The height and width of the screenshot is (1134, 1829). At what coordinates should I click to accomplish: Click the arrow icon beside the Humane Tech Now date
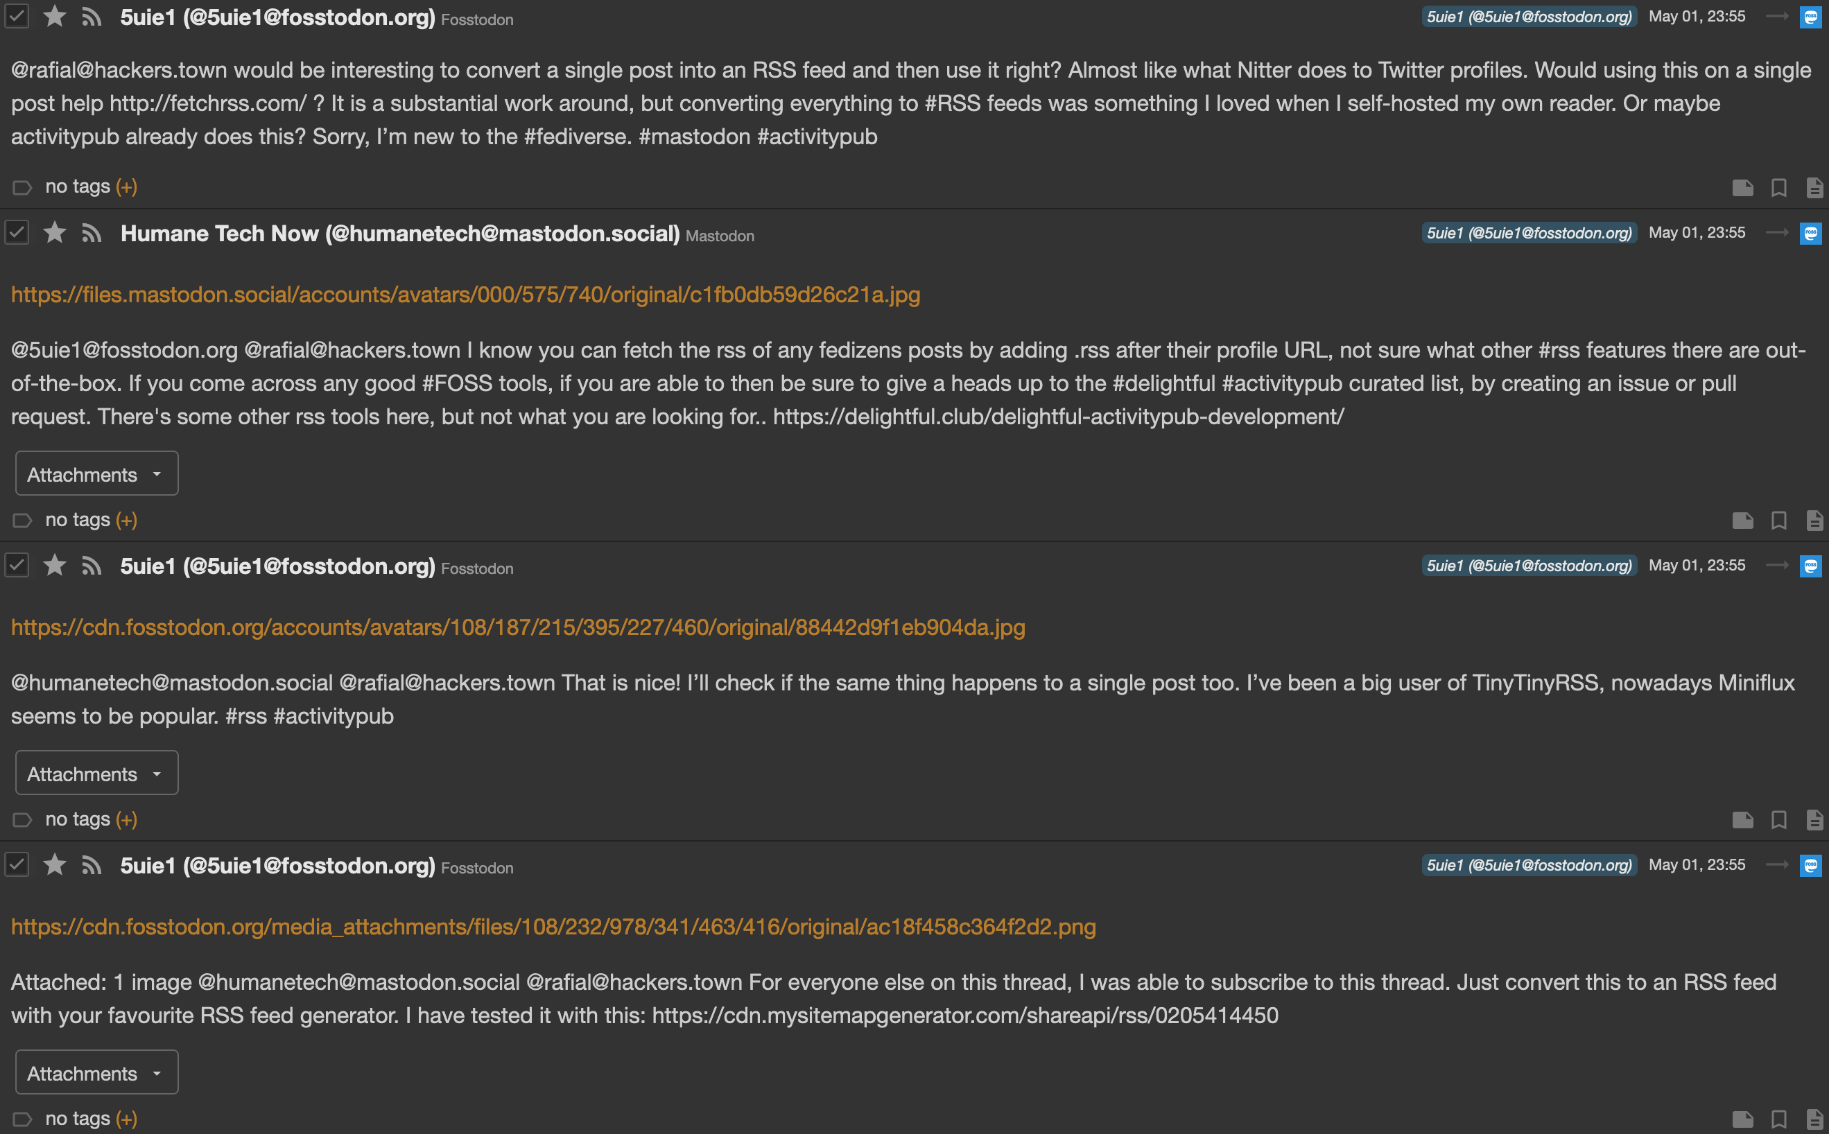coord(1777,233)
